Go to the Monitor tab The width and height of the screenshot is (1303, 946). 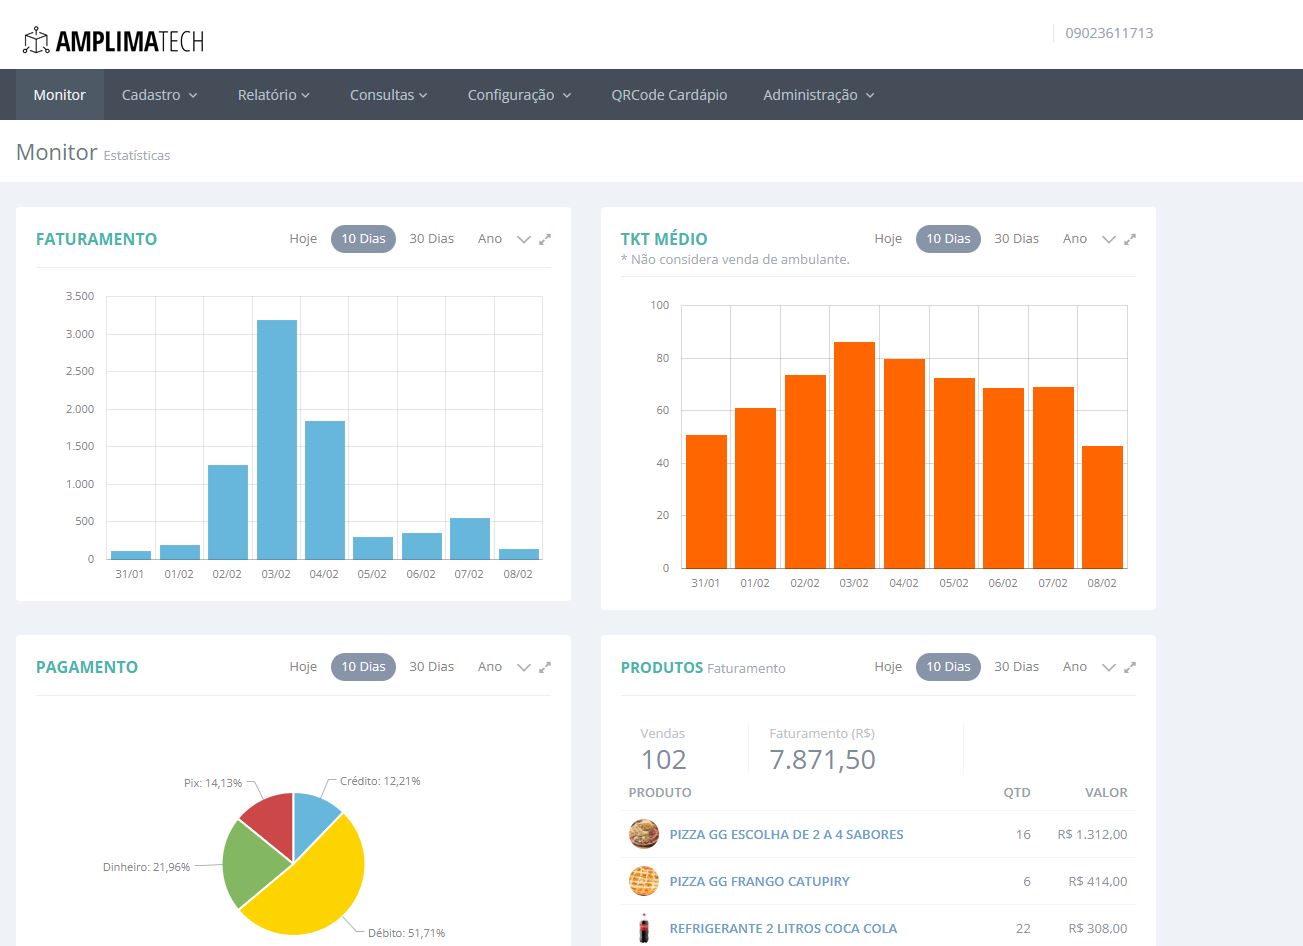click(x=60, y=95)
